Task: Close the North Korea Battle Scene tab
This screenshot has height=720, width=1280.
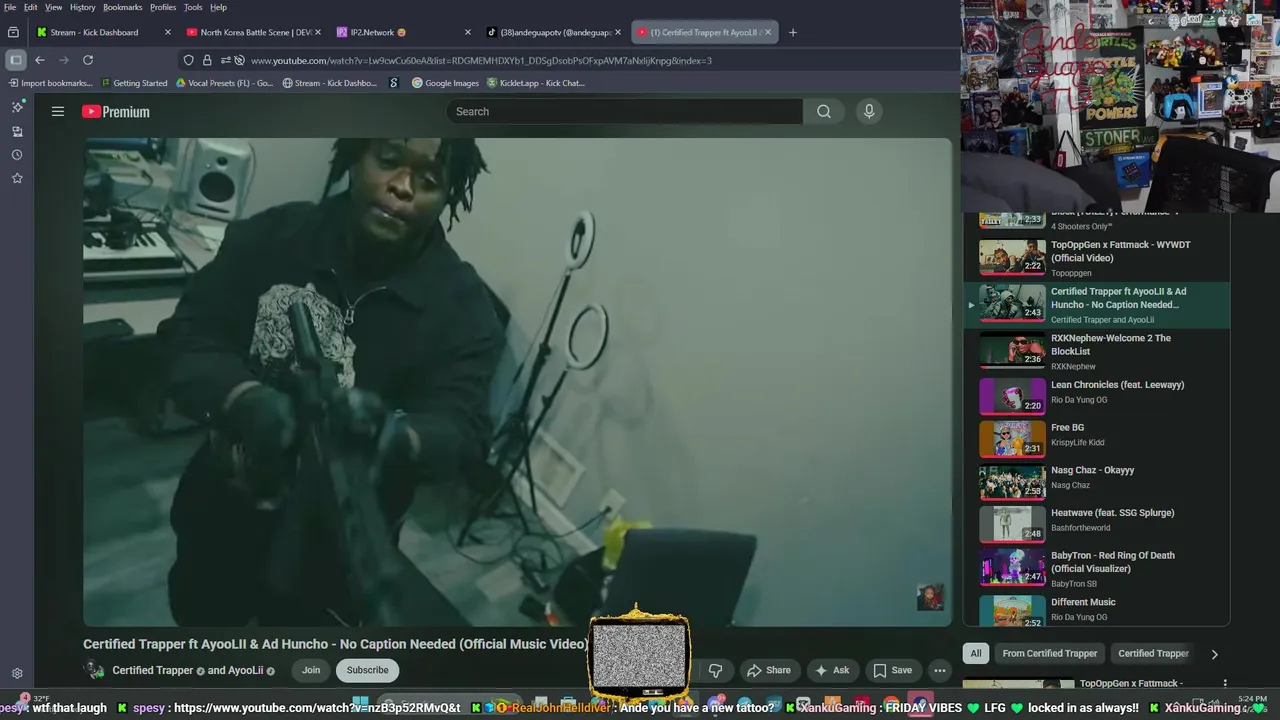Action: 318,32
